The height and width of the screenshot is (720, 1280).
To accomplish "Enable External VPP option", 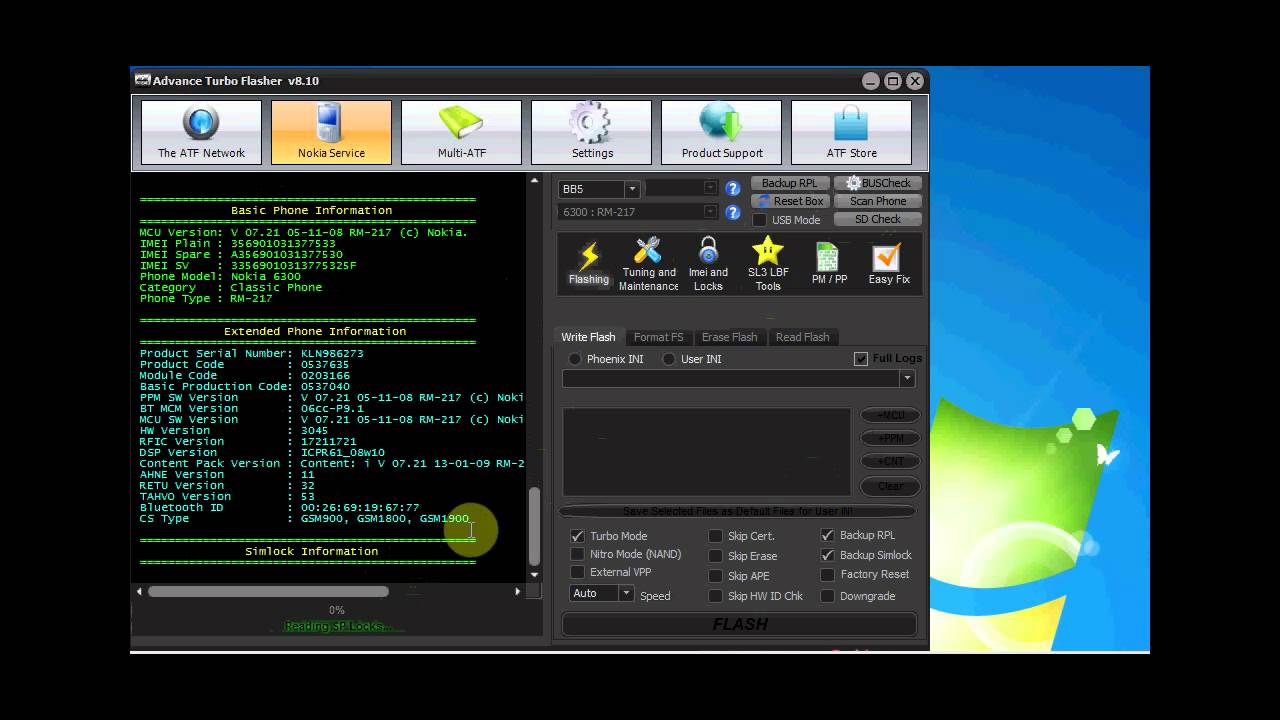I will pos(577,572).
